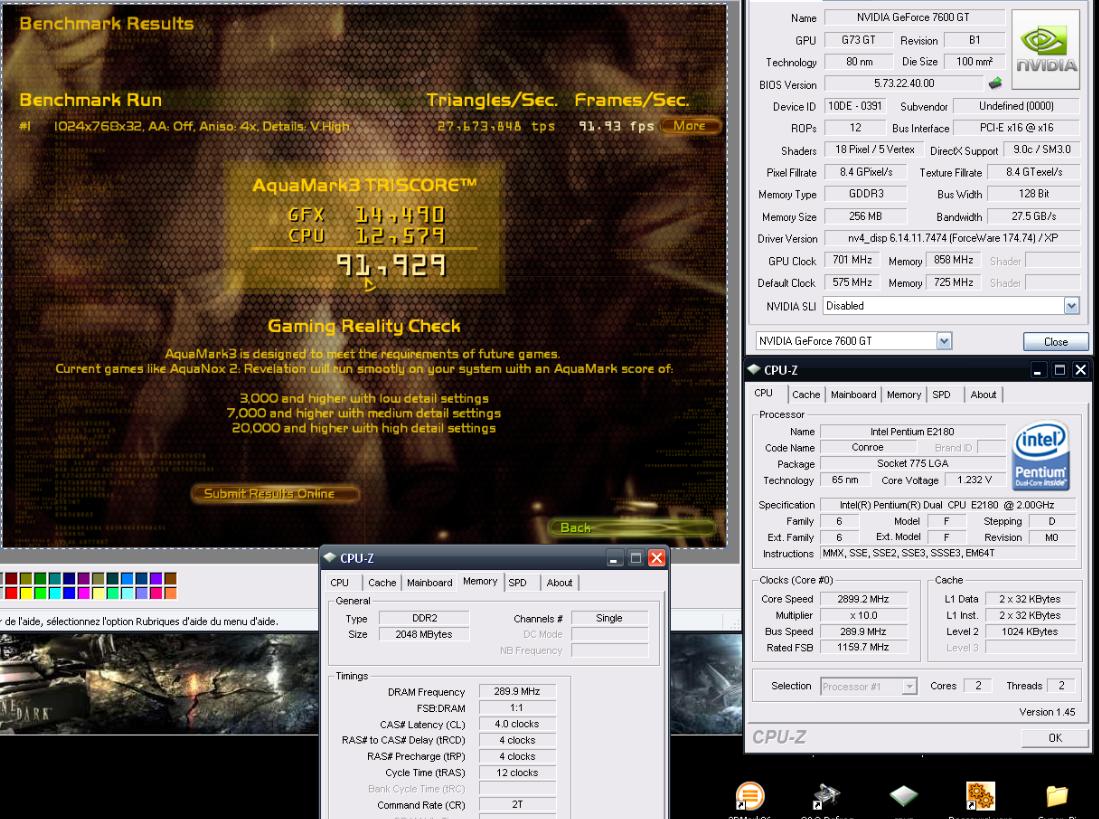Open the NVIDIA SLI dropdown showing Disabled

pos(1071,305)
